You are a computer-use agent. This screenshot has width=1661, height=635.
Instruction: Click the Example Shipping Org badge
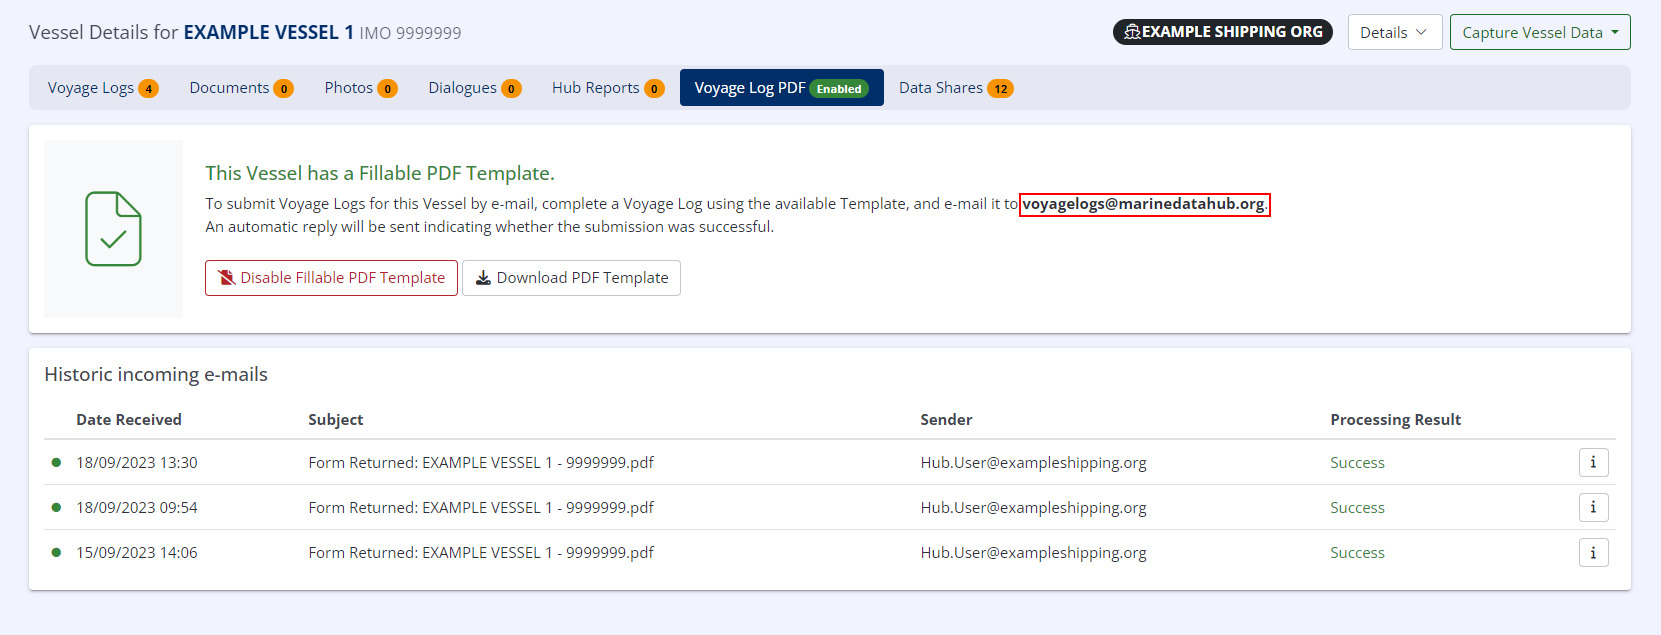pyautogui.click(x=1222, y=32)
